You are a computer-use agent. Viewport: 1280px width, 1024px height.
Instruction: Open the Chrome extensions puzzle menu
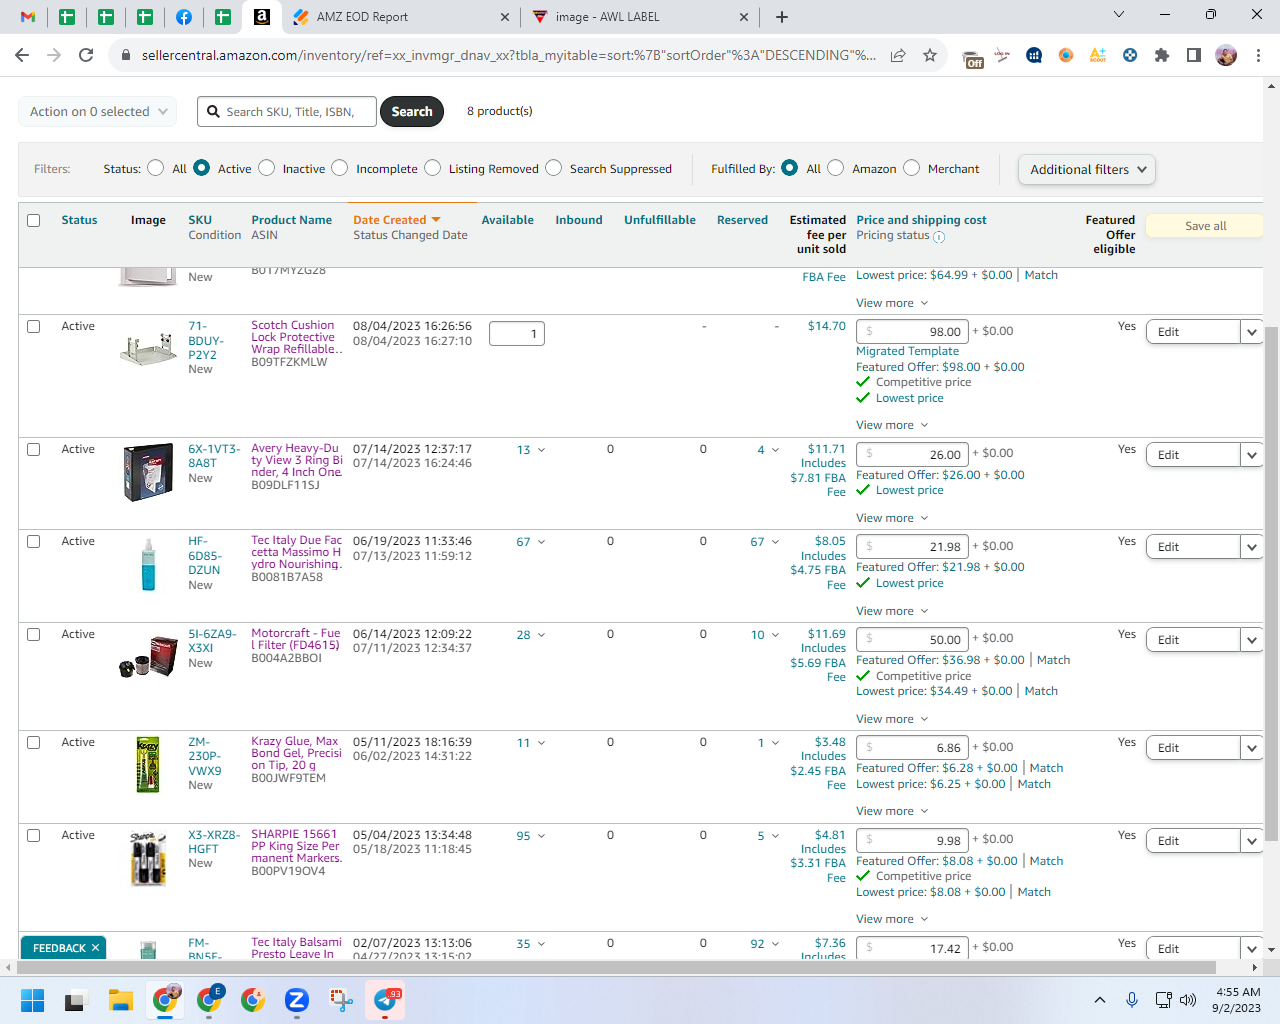tap(1162, 55)
